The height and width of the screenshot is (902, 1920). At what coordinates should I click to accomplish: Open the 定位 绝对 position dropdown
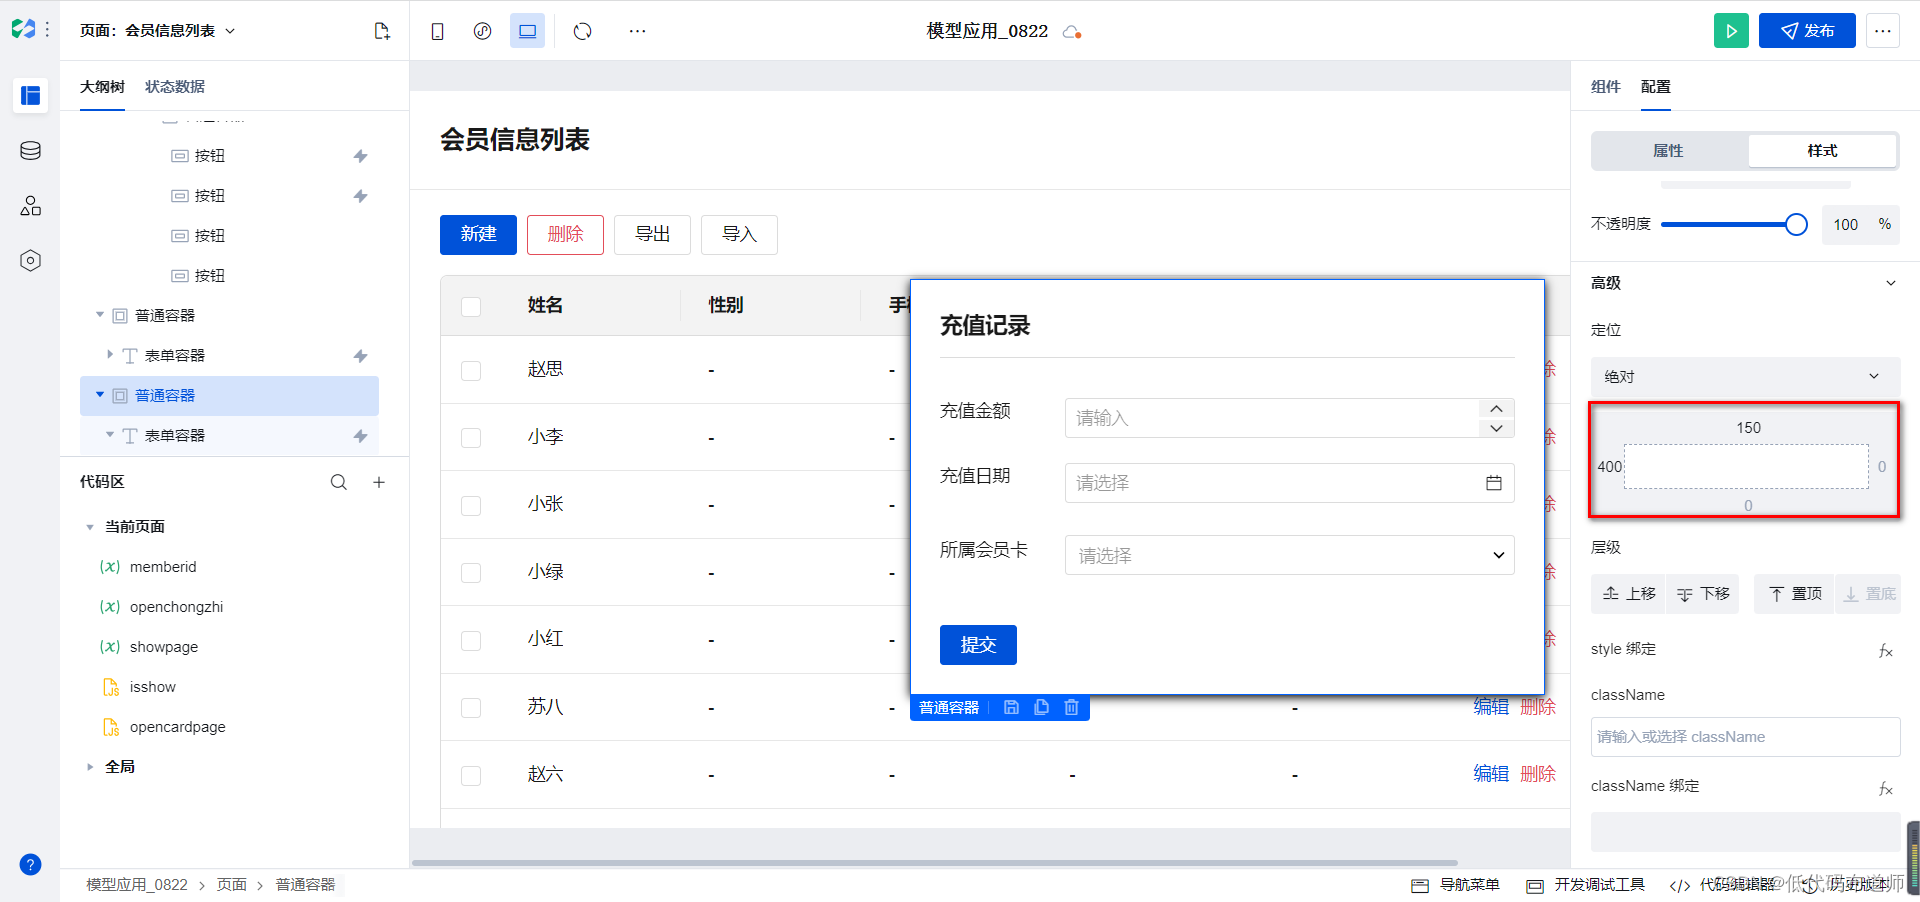tap(1745, 376)
